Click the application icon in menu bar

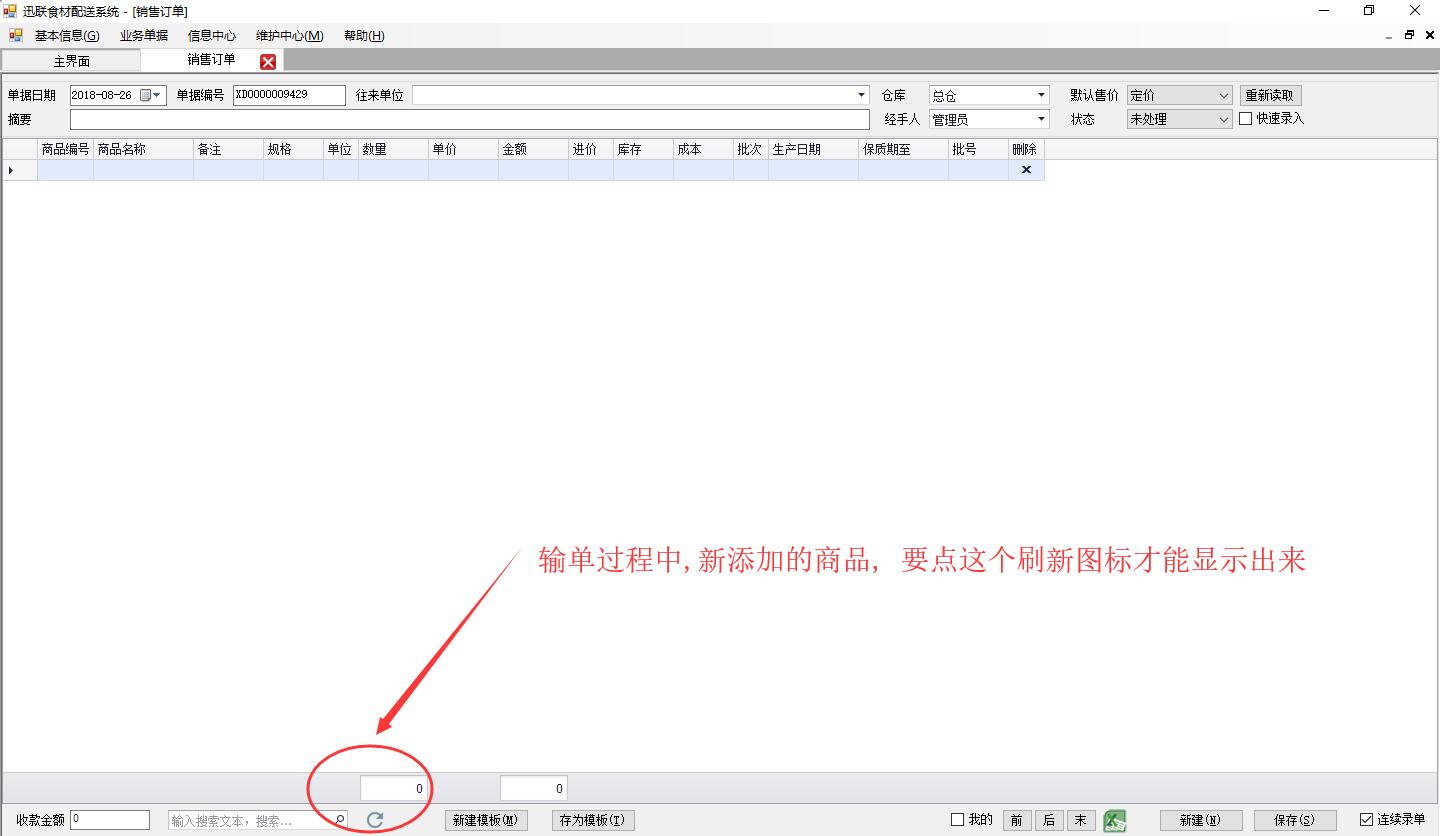pyautogui.click(x=16, y=35)
